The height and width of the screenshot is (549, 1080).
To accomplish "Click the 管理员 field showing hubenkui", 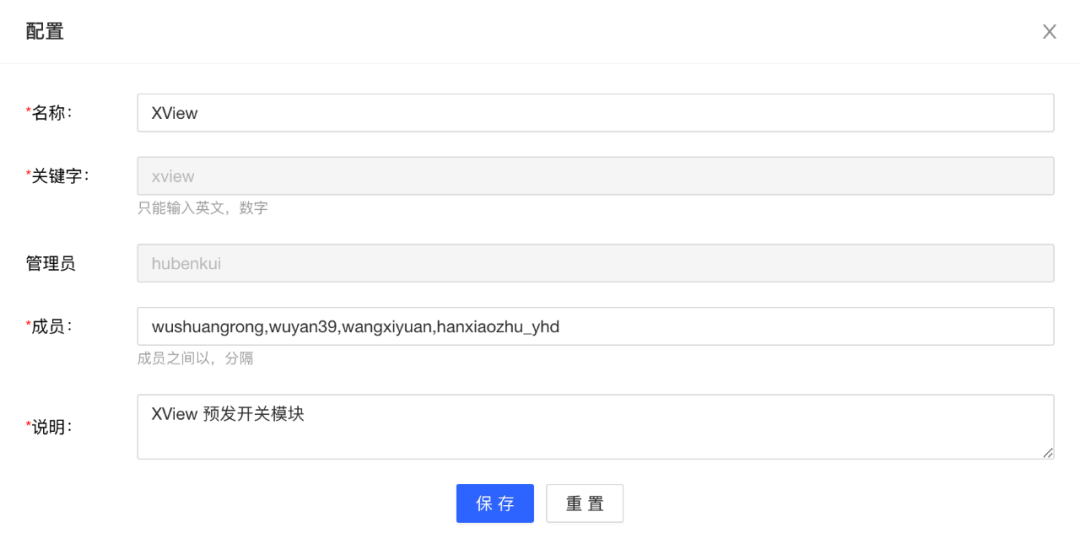I will (595, 263).
